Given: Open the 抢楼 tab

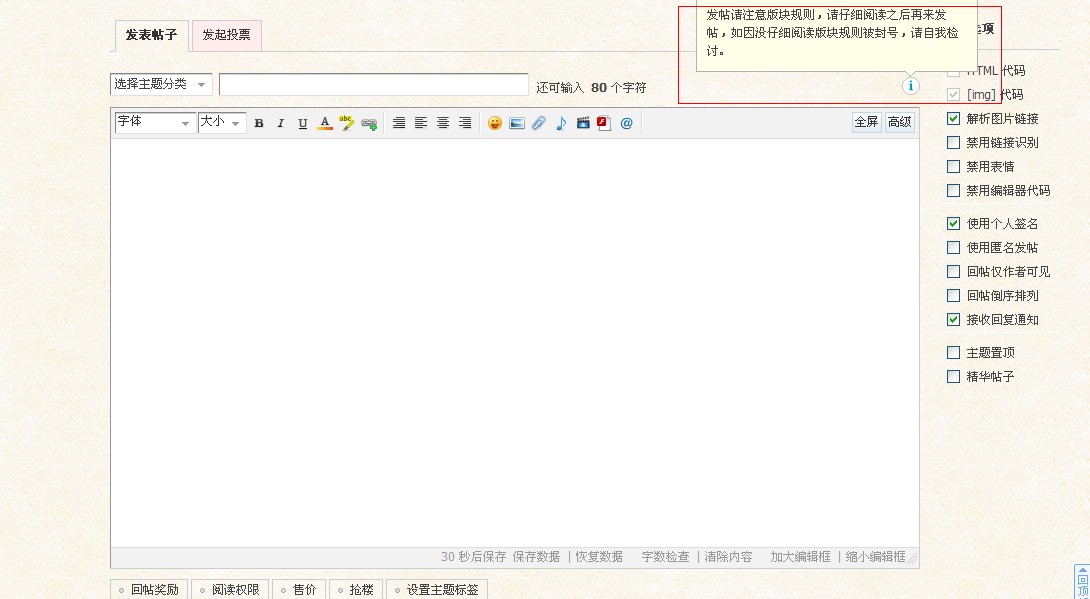Looking at the screenshot, I should coord(356,589).
